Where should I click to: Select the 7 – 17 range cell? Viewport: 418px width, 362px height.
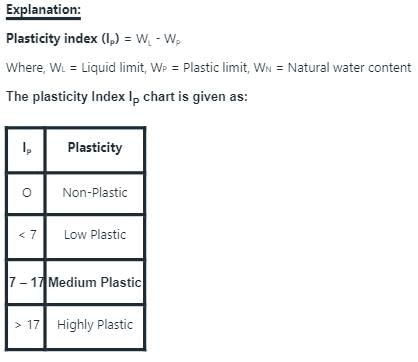tap(26, 283)
